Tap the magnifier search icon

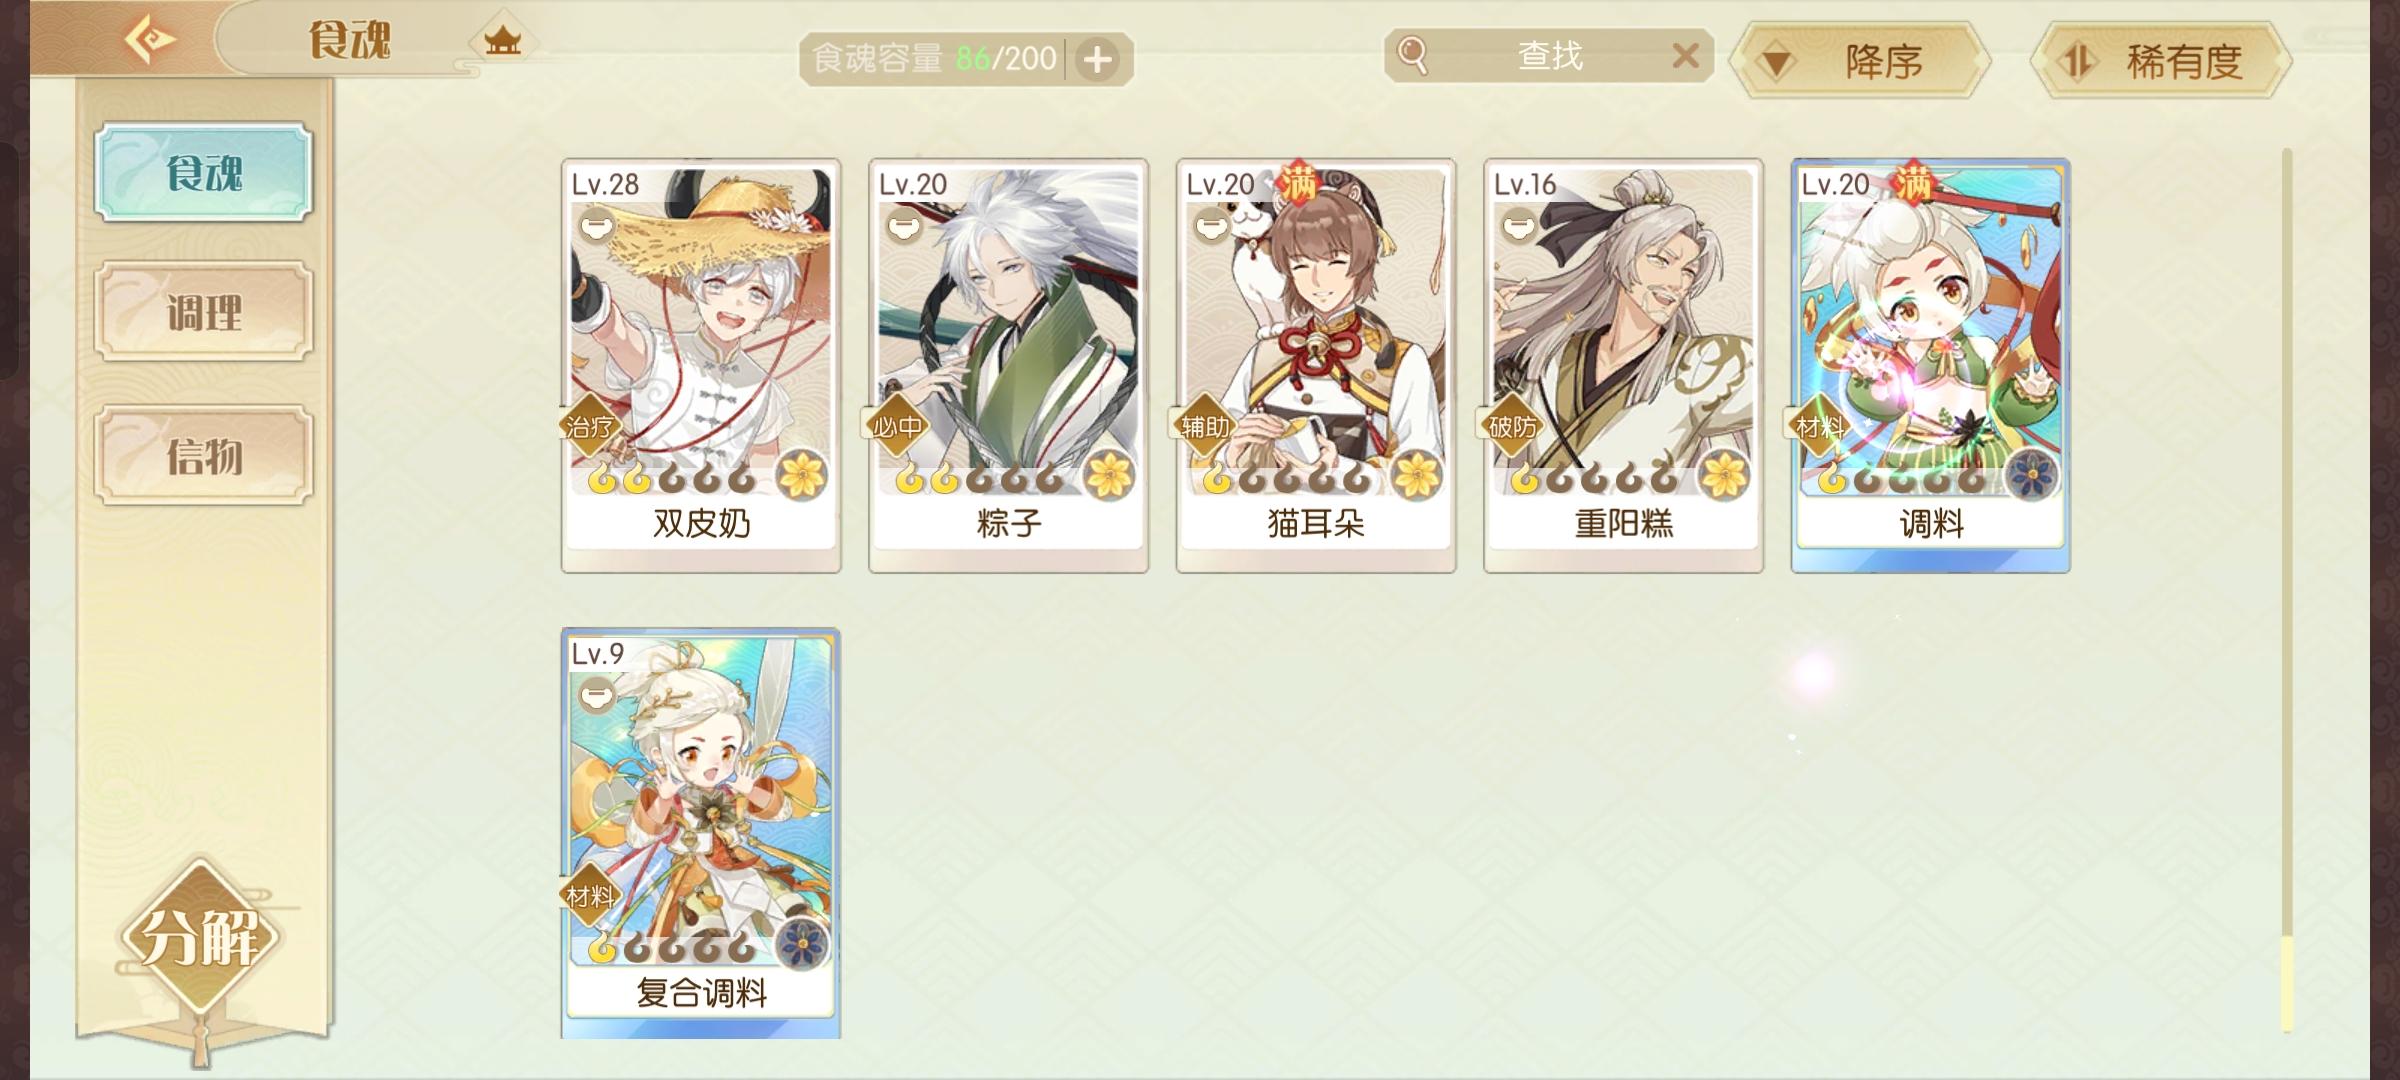point(1412,56)
